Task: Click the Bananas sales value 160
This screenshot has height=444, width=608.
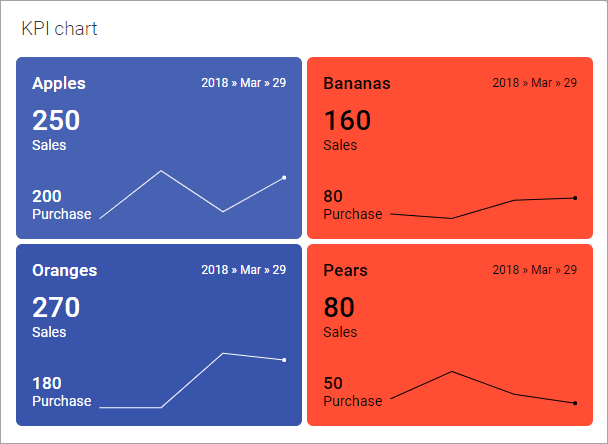Action: pyautogui.click(x=347, y=121)
